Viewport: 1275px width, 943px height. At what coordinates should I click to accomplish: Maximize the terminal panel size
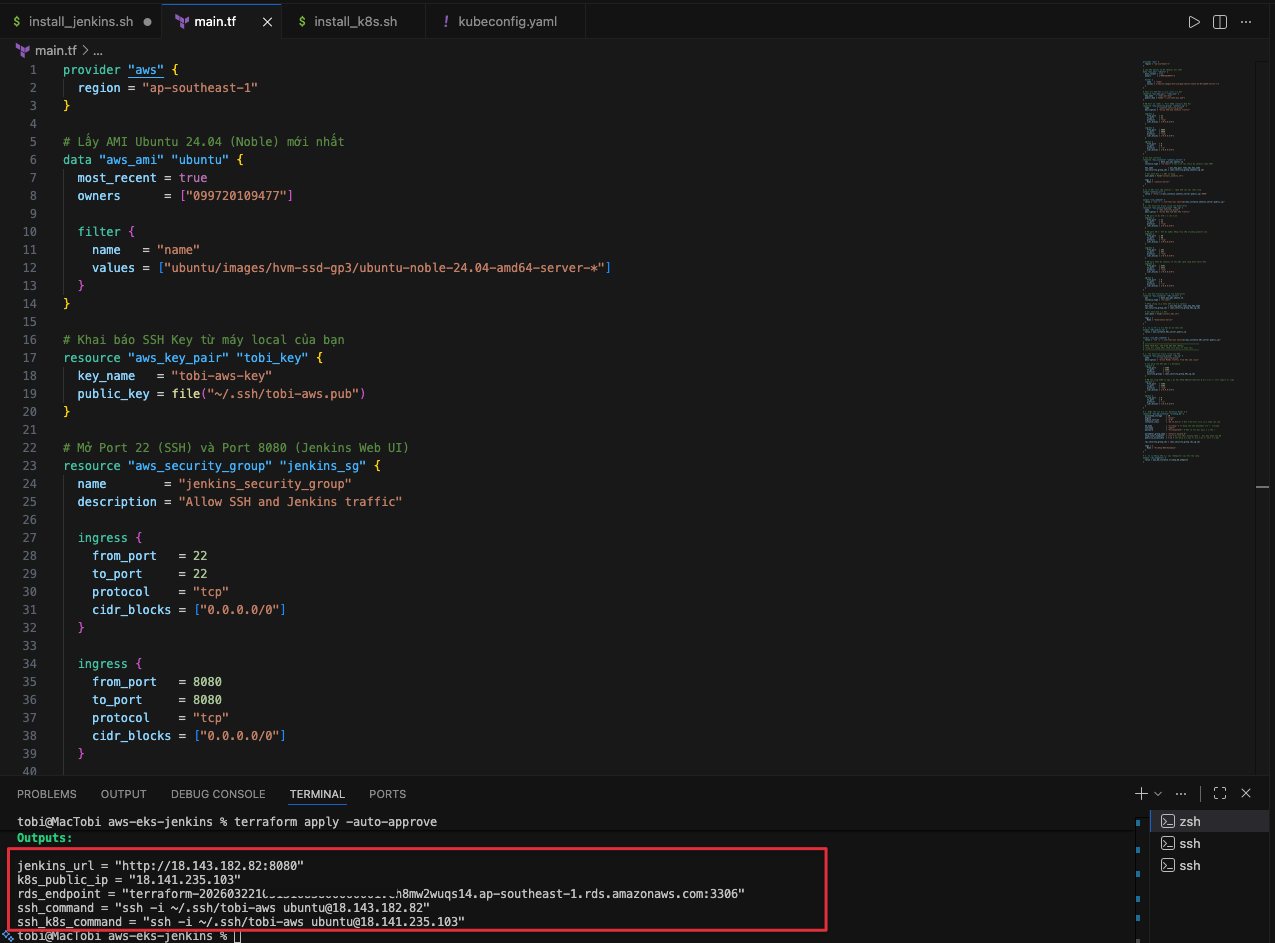tap(1220, 793)
